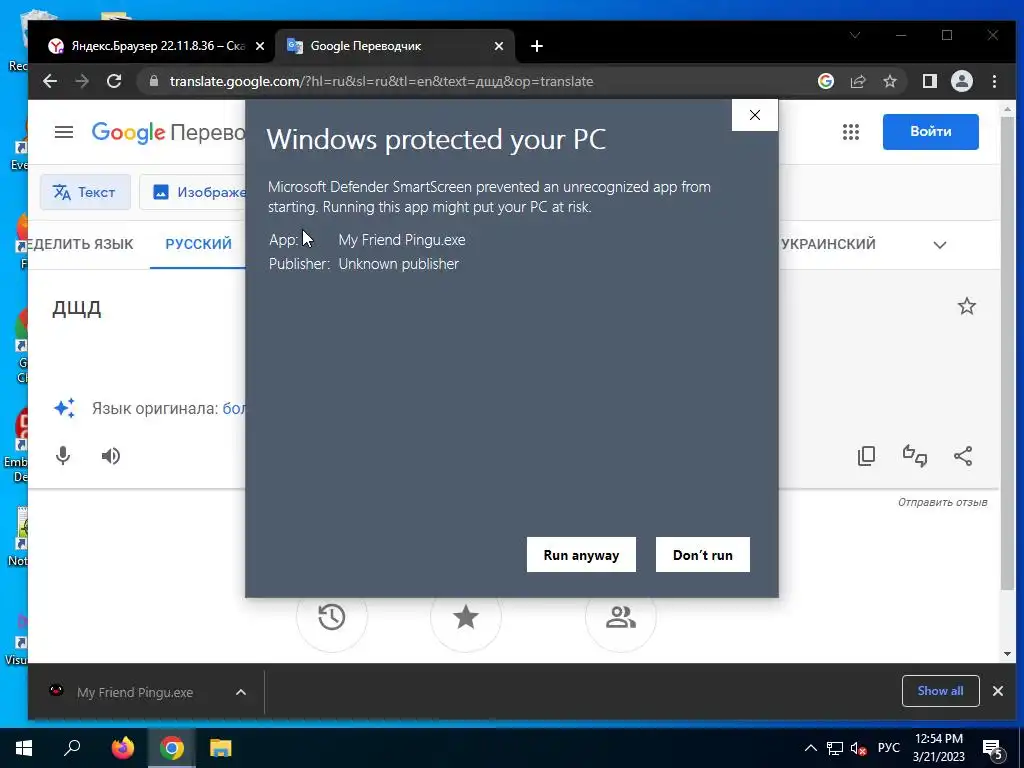This screenshot has width=1024, height=768.
Task: Open Chrome profile avatar
Action: [961, 81]
